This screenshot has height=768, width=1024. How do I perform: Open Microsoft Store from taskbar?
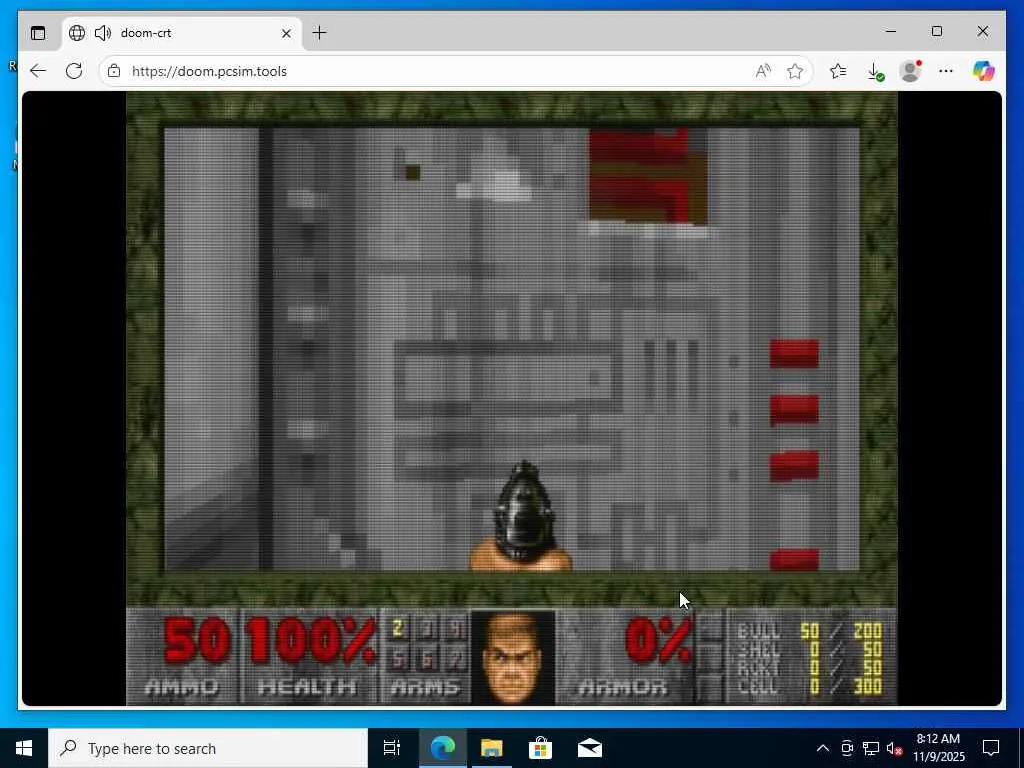pos(540,748)
